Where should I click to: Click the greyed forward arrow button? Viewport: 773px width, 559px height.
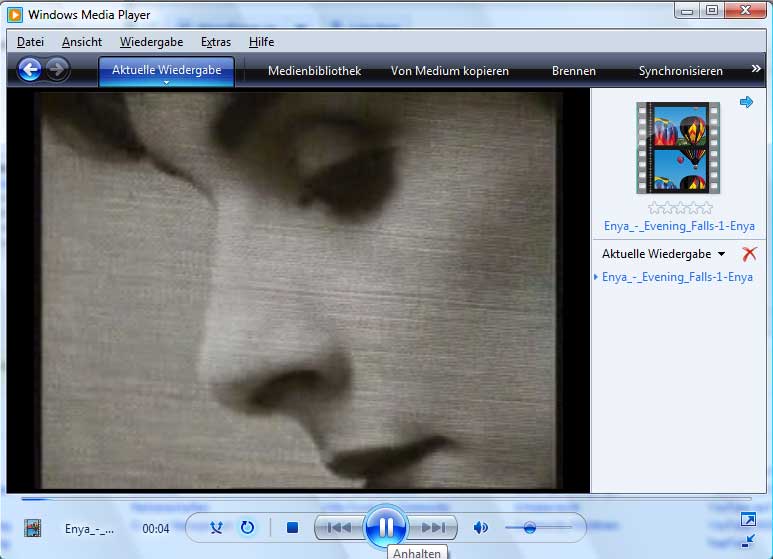click(x=58, y=70)
